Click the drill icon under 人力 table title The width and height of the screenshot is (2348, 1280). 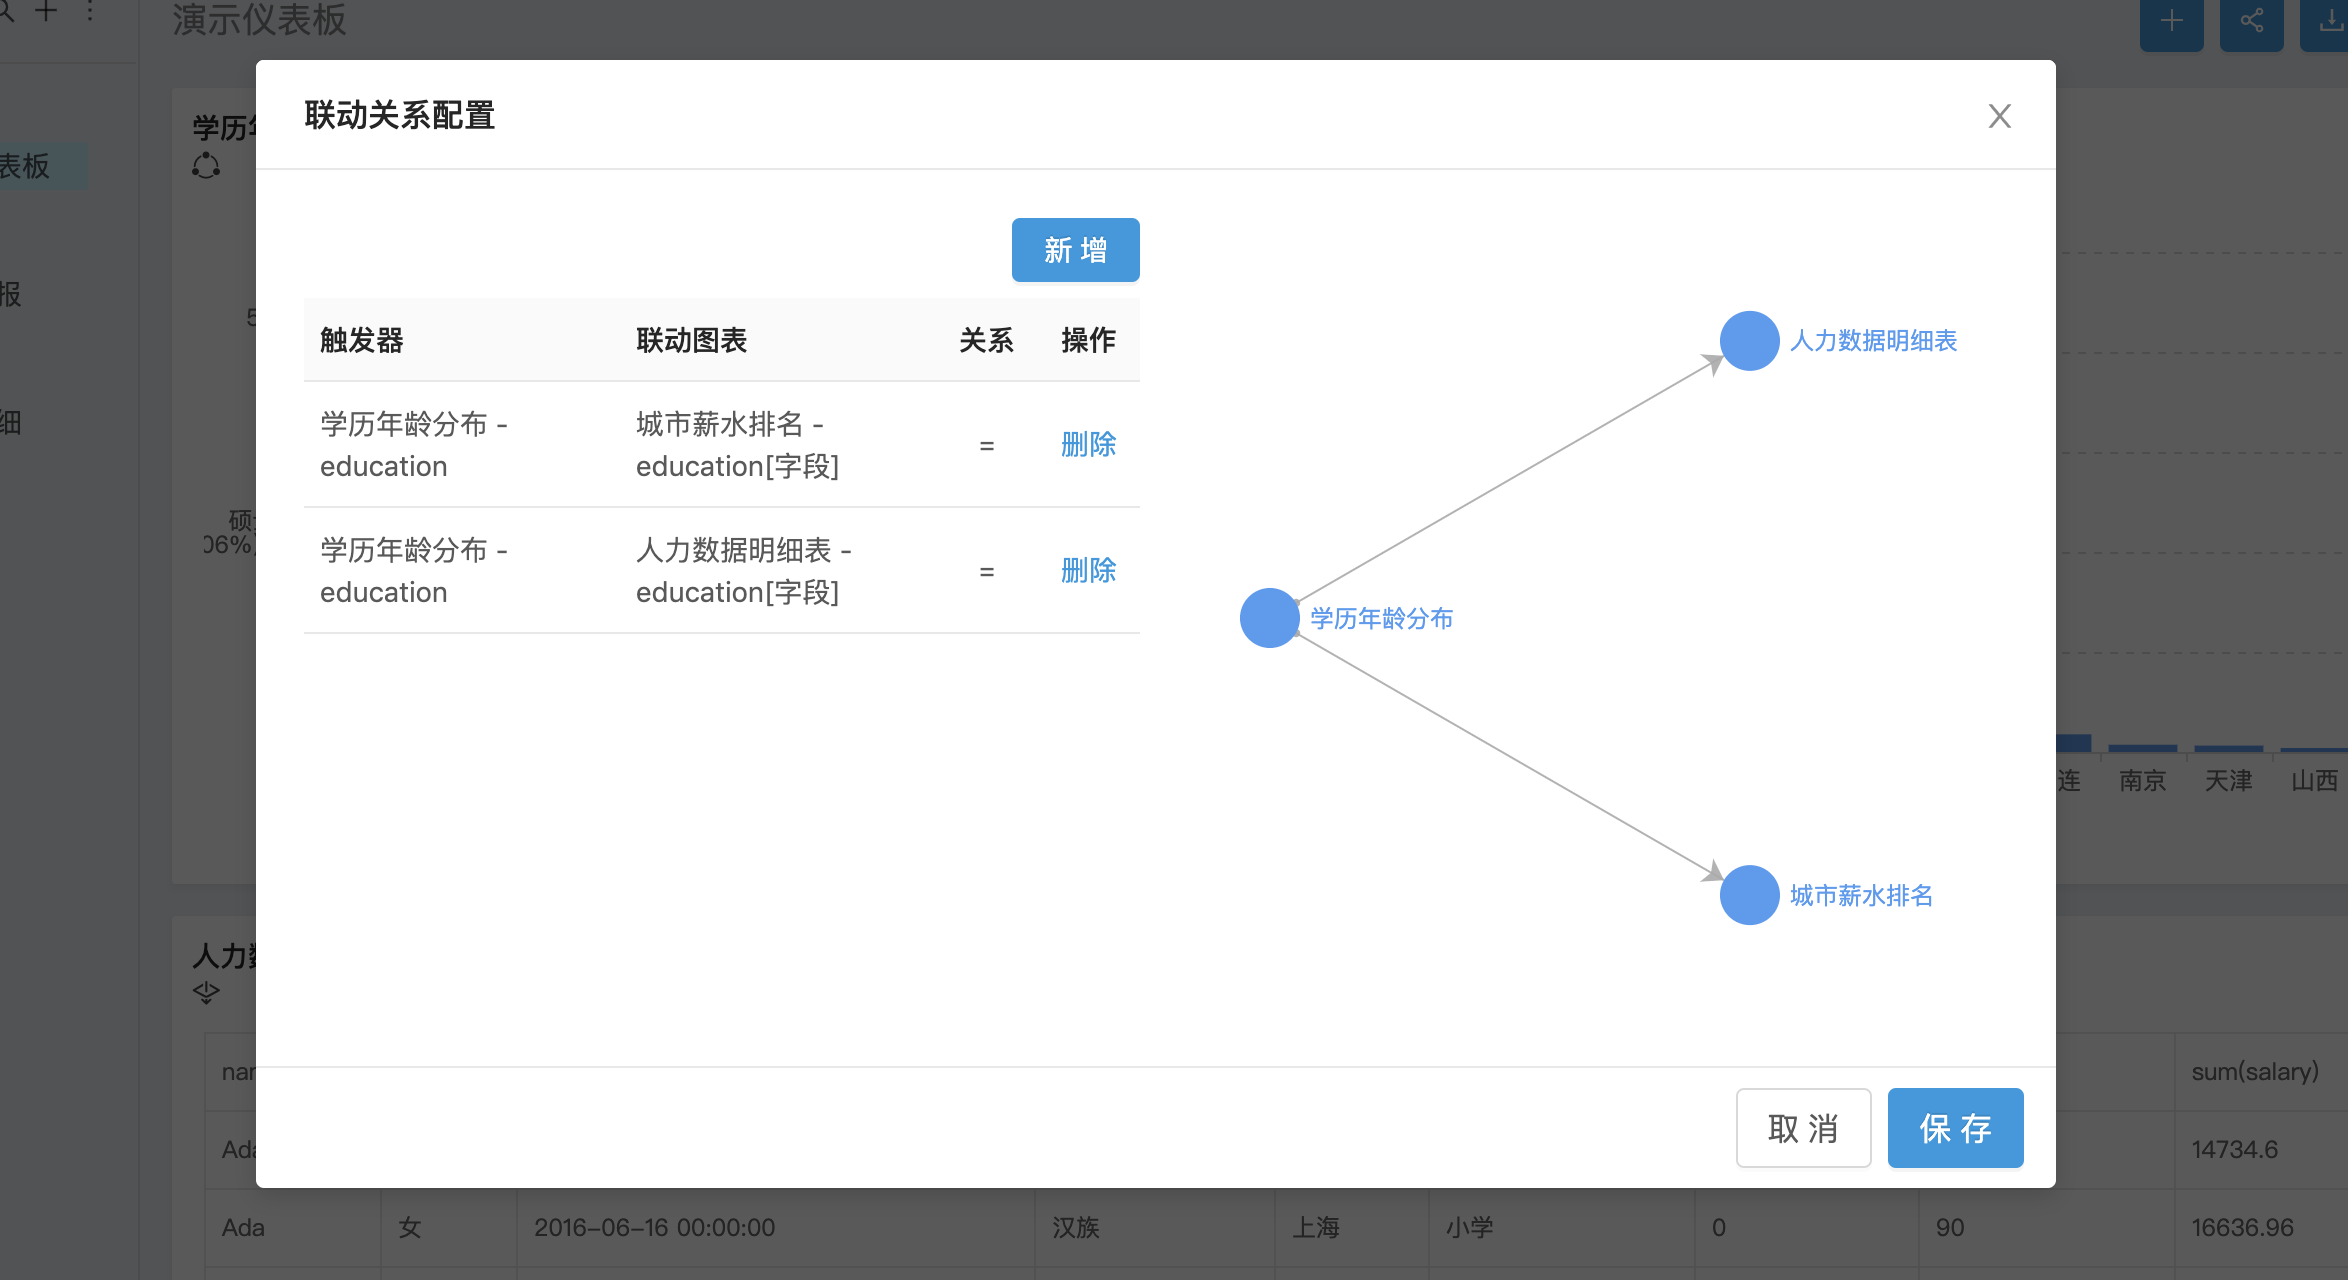point(206,992)
